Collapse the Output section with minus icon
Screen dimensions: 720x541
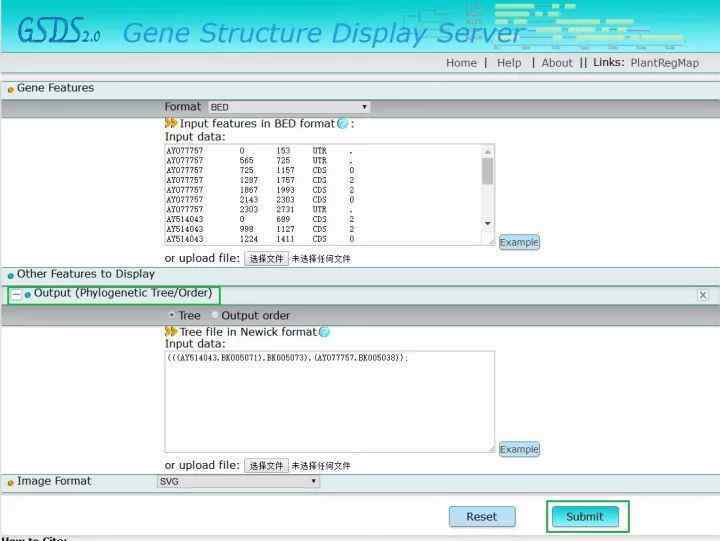tap(16, 294)
